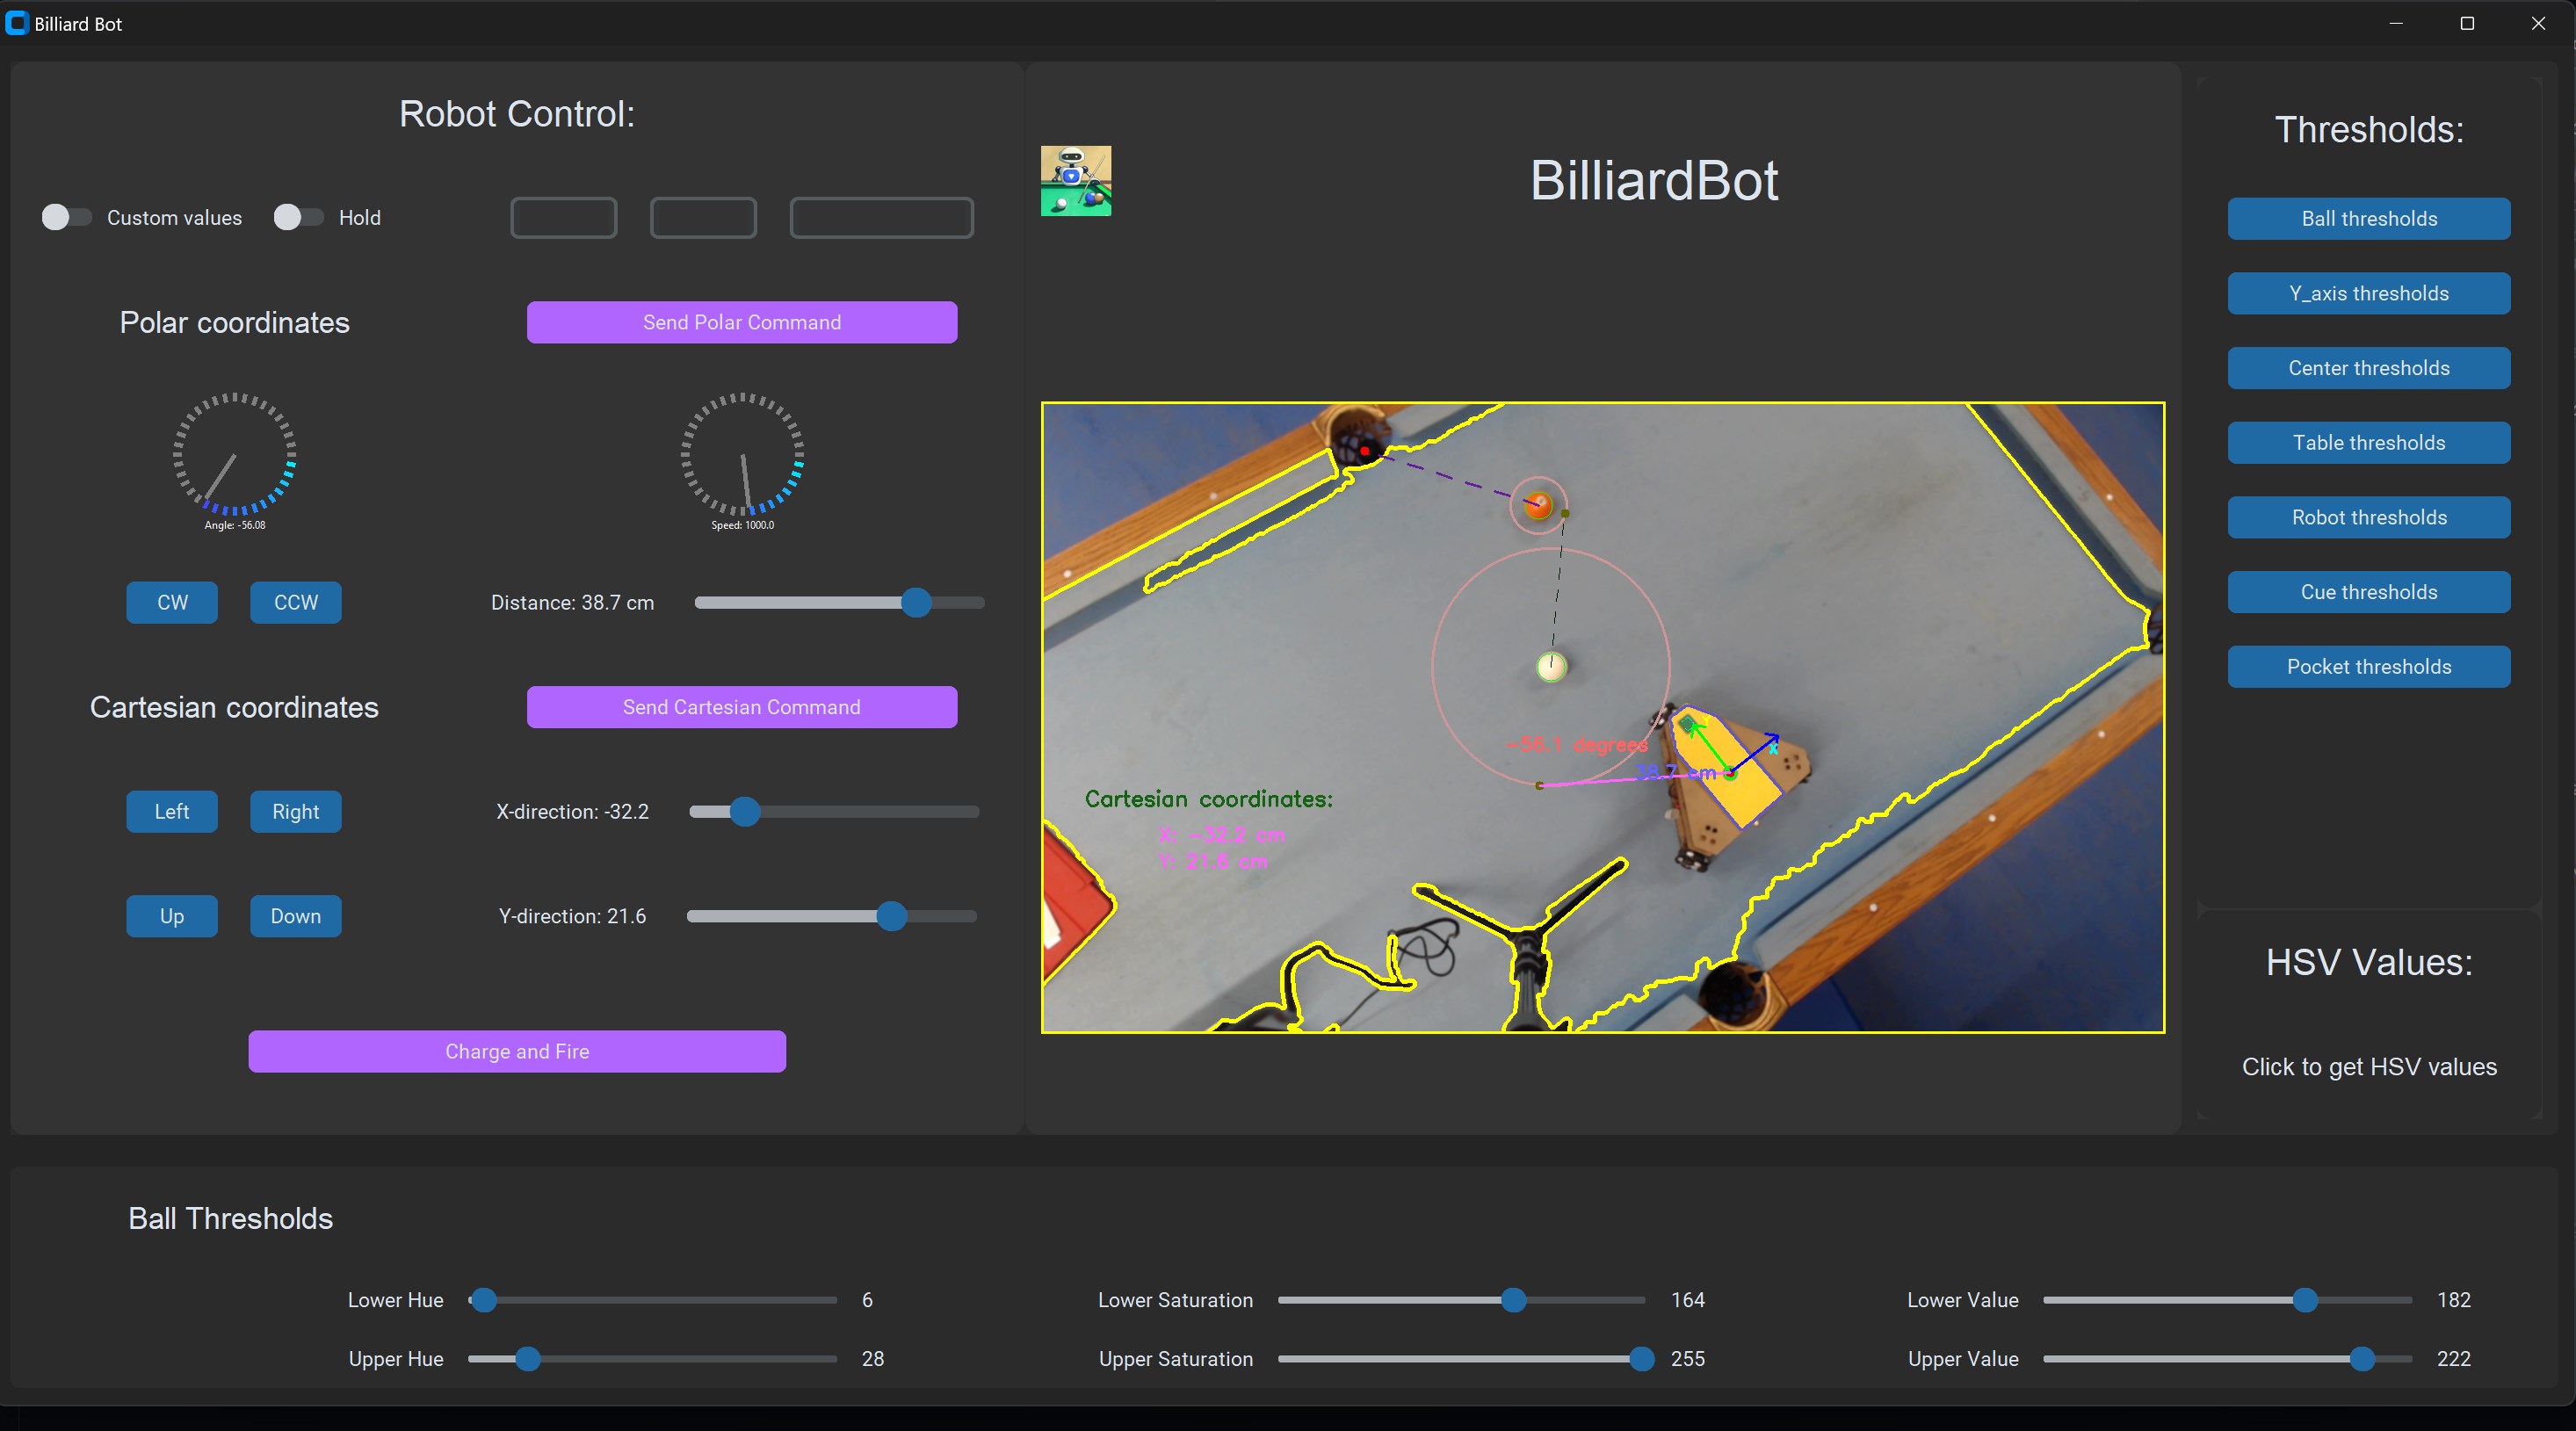
Task: Click the angle gauge dial
Action: pos(234,455)
